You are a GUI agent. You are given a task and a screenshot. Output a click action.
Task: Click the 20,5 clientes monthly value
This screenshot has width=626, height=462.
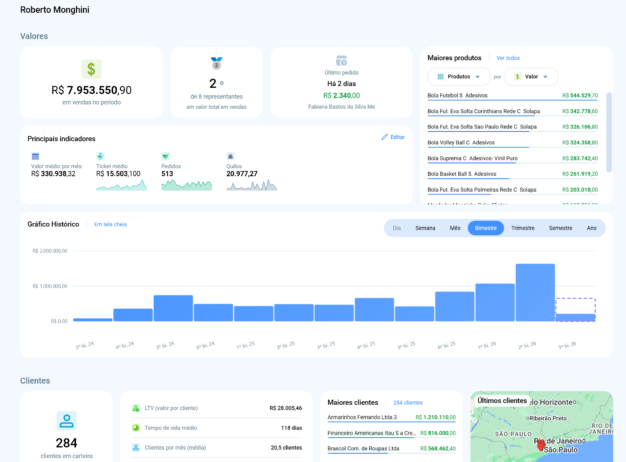tap(286, 448)
